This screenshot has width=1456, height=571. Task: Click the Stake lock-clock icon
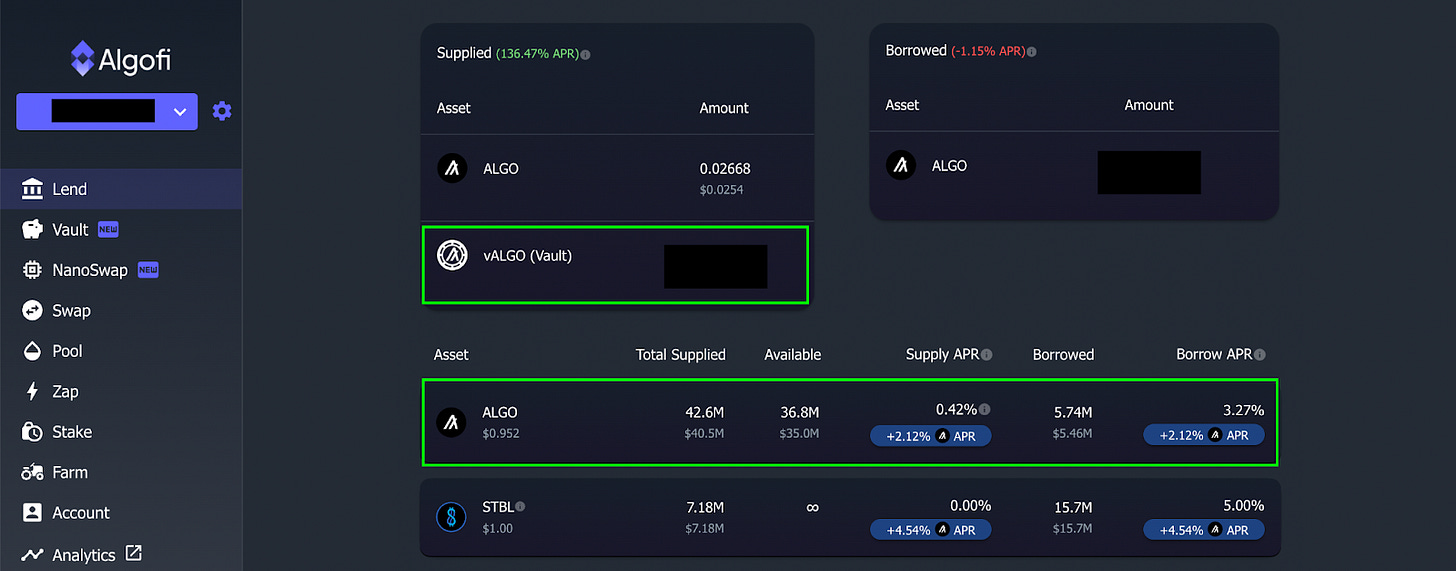coord(32,432)
